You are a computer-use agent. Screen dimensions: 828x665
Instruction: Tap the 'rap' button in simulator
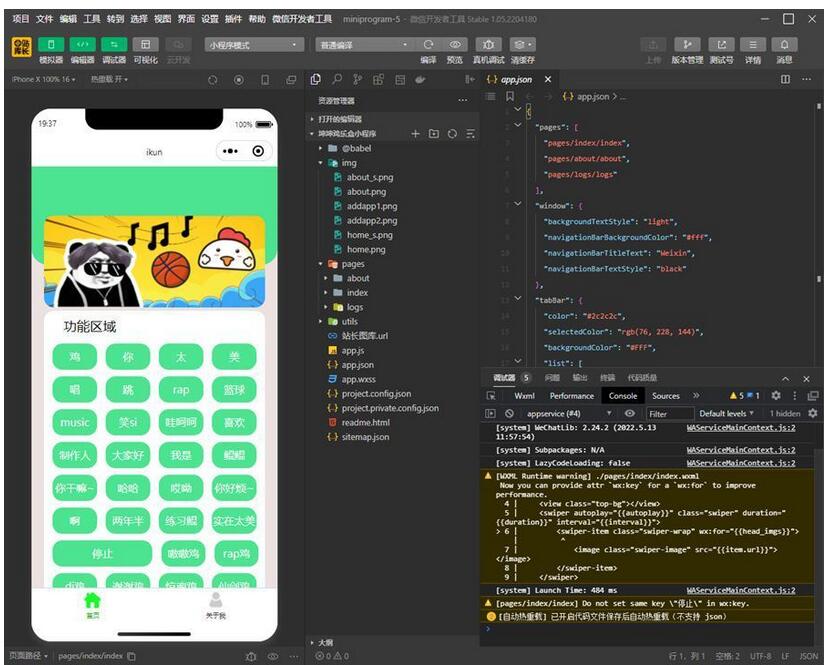point(180,390)
